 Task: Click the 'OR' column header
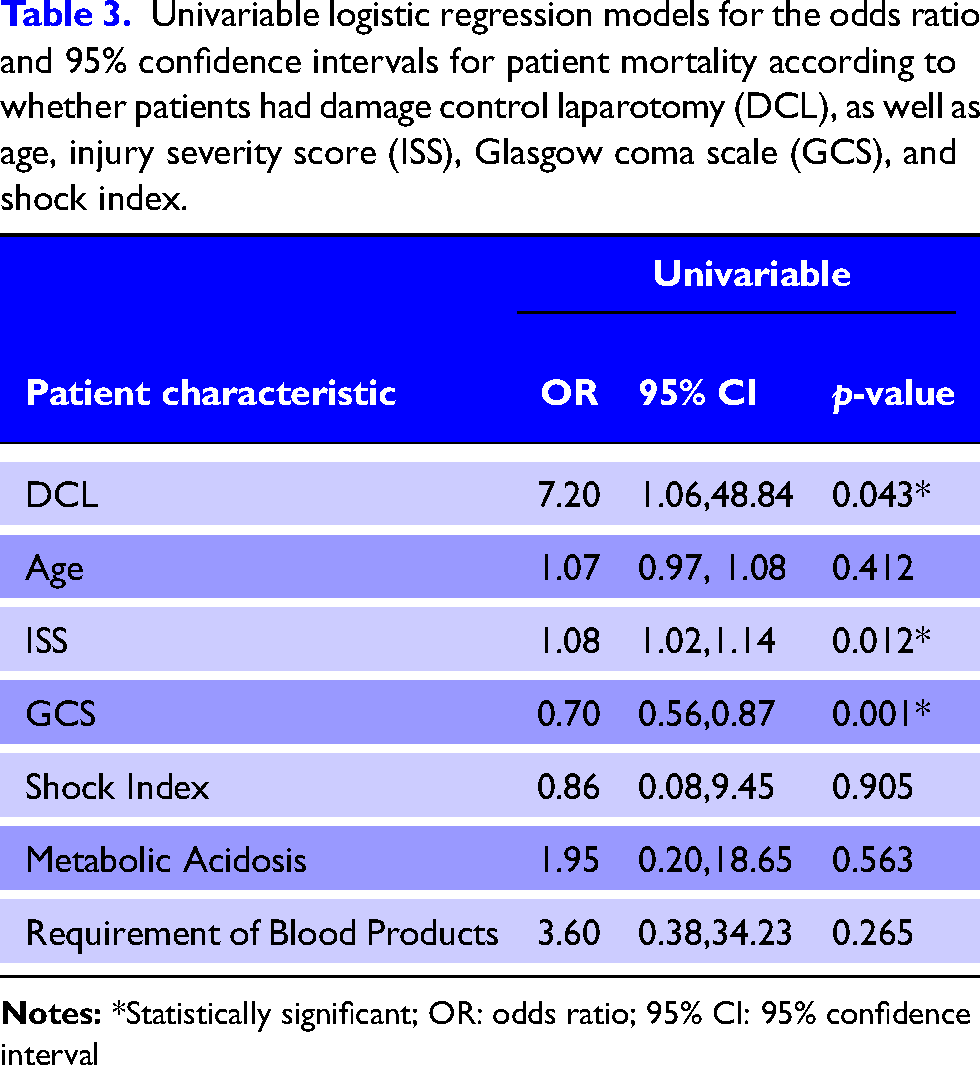(x=569, y=393)
